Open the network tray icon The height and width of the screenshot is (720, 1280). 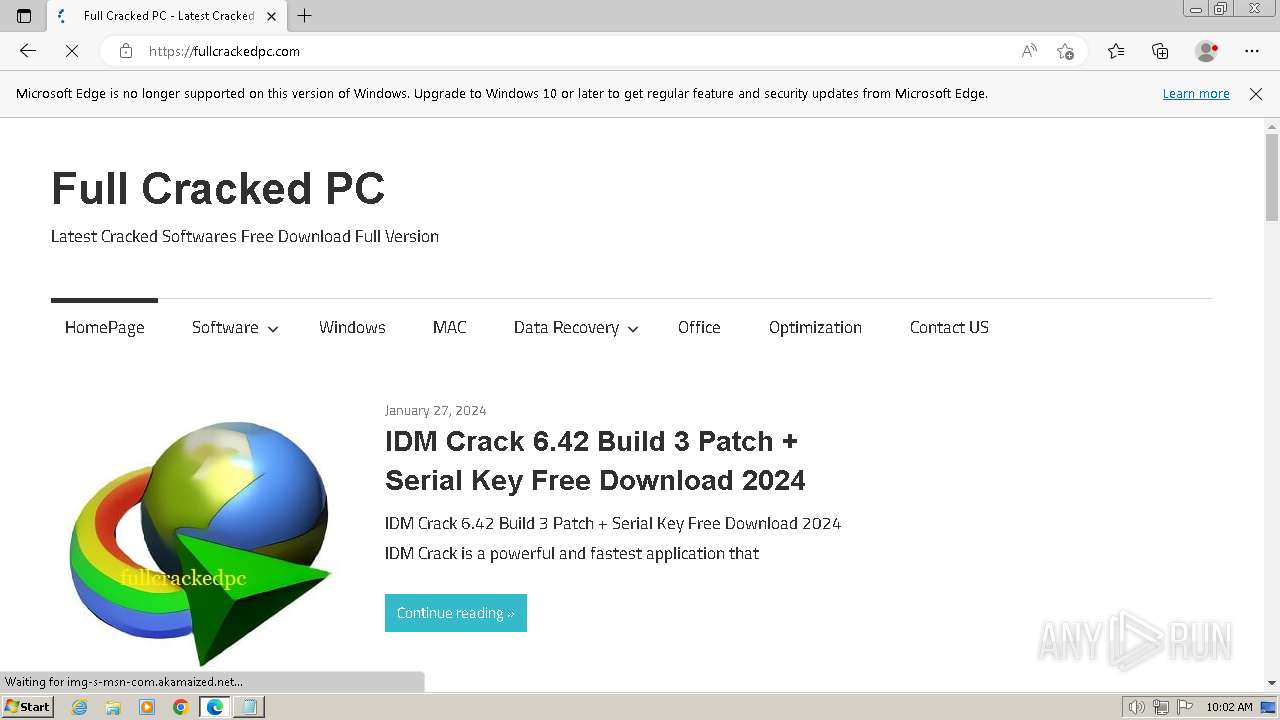pyautogui.click(x=1161, y=707)
